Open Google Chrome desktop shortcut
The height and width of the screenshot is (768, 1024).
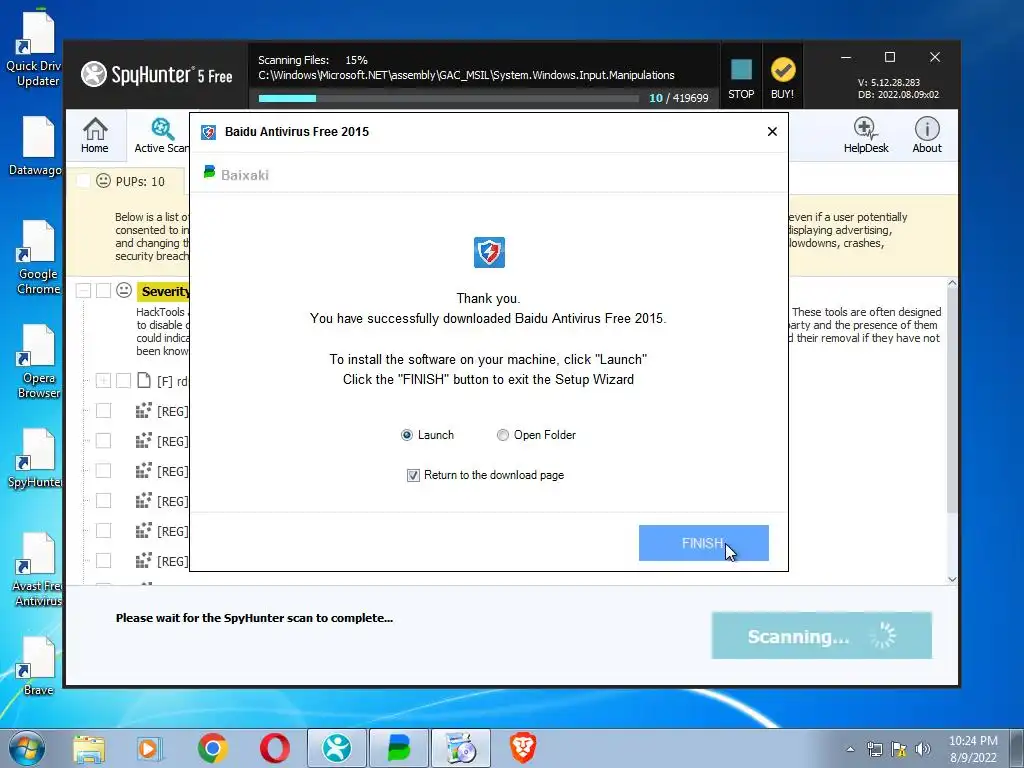pyautogui.click(x=37, y=257)
